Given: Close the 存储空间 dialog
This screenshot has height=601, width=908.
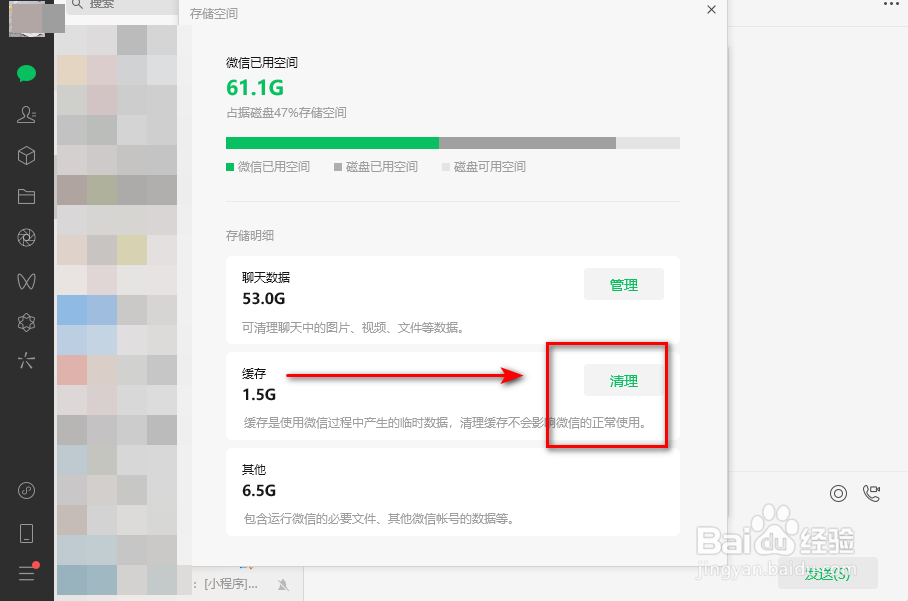Looking at the screenshot, I should point(712,9).
